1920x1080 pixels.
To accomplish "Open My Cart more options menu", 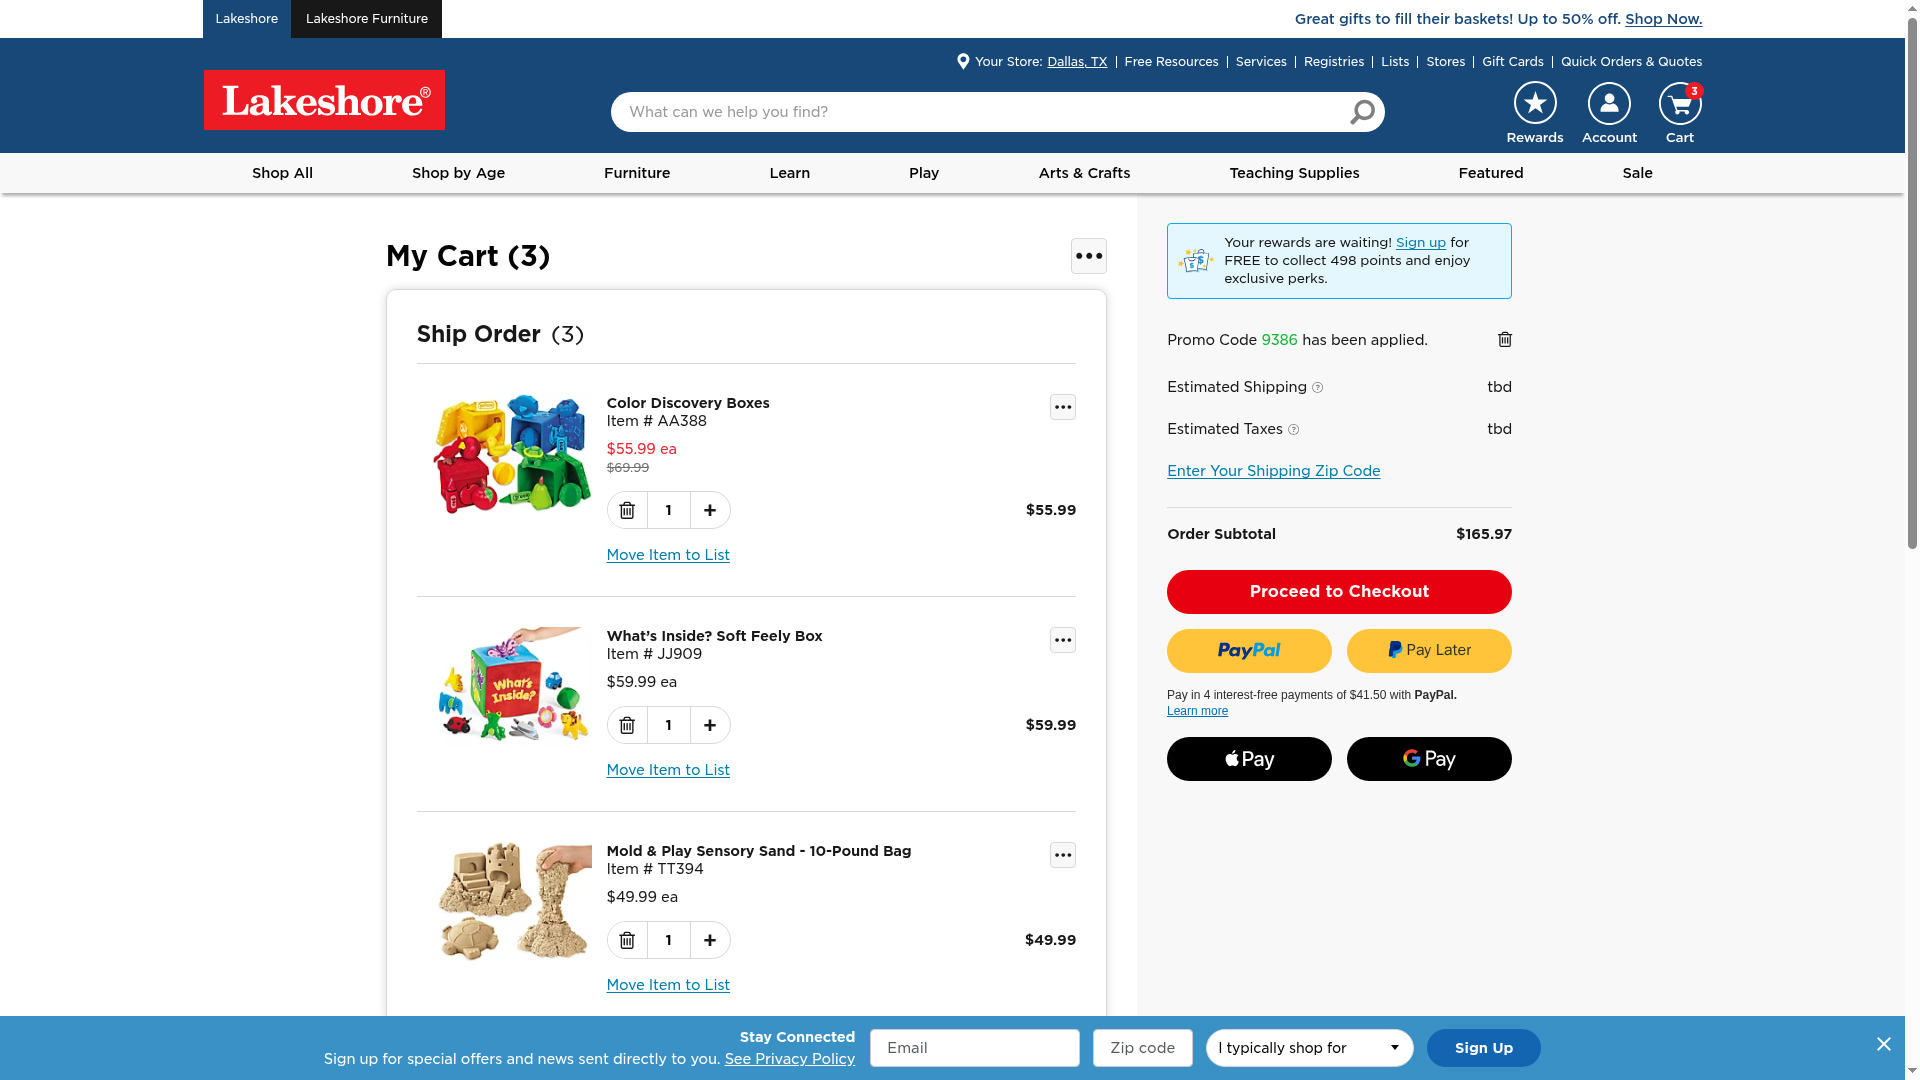I will [1088, 256].
